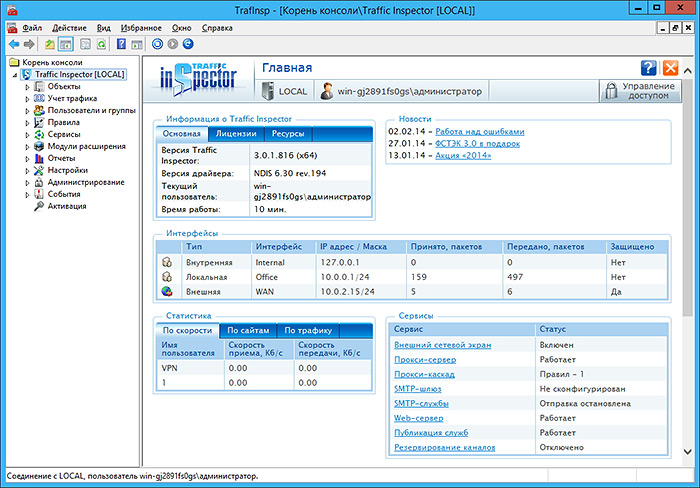Click the Управление доступом button
700x488 pixels.
(x=641, y=91)
